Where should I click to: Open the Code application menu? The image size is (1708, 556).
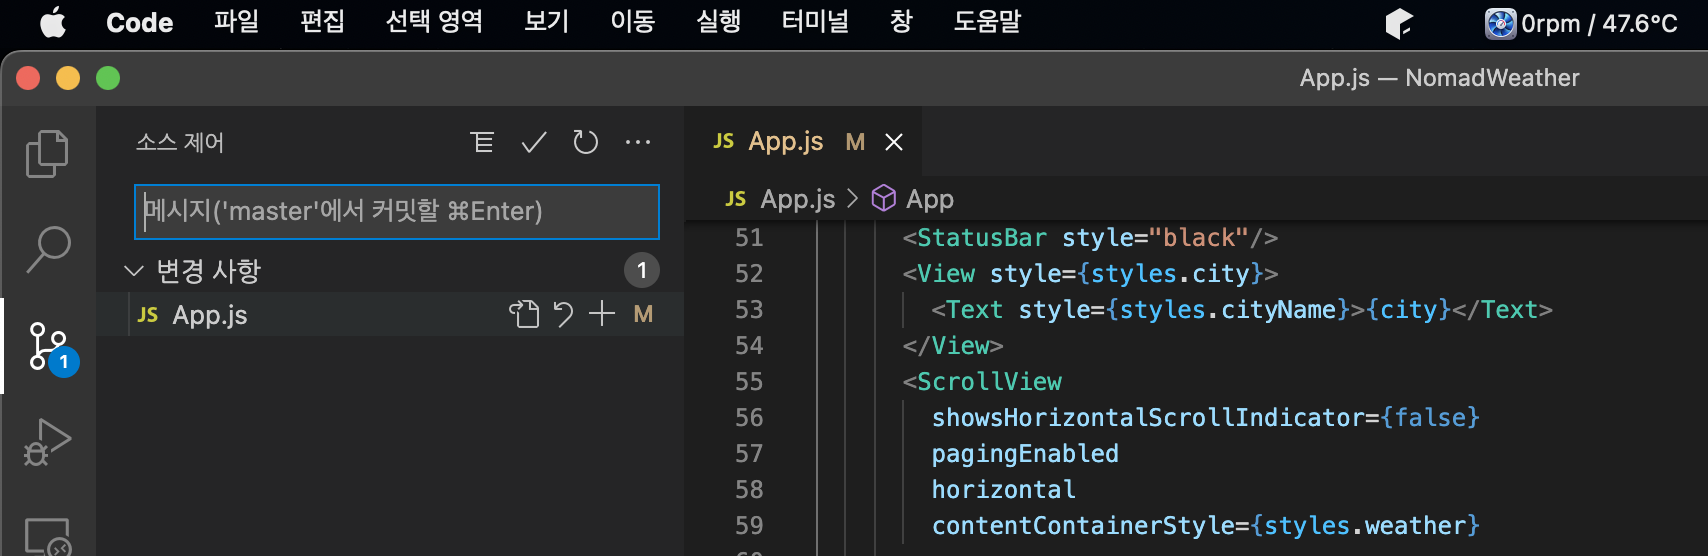point(140,22)
